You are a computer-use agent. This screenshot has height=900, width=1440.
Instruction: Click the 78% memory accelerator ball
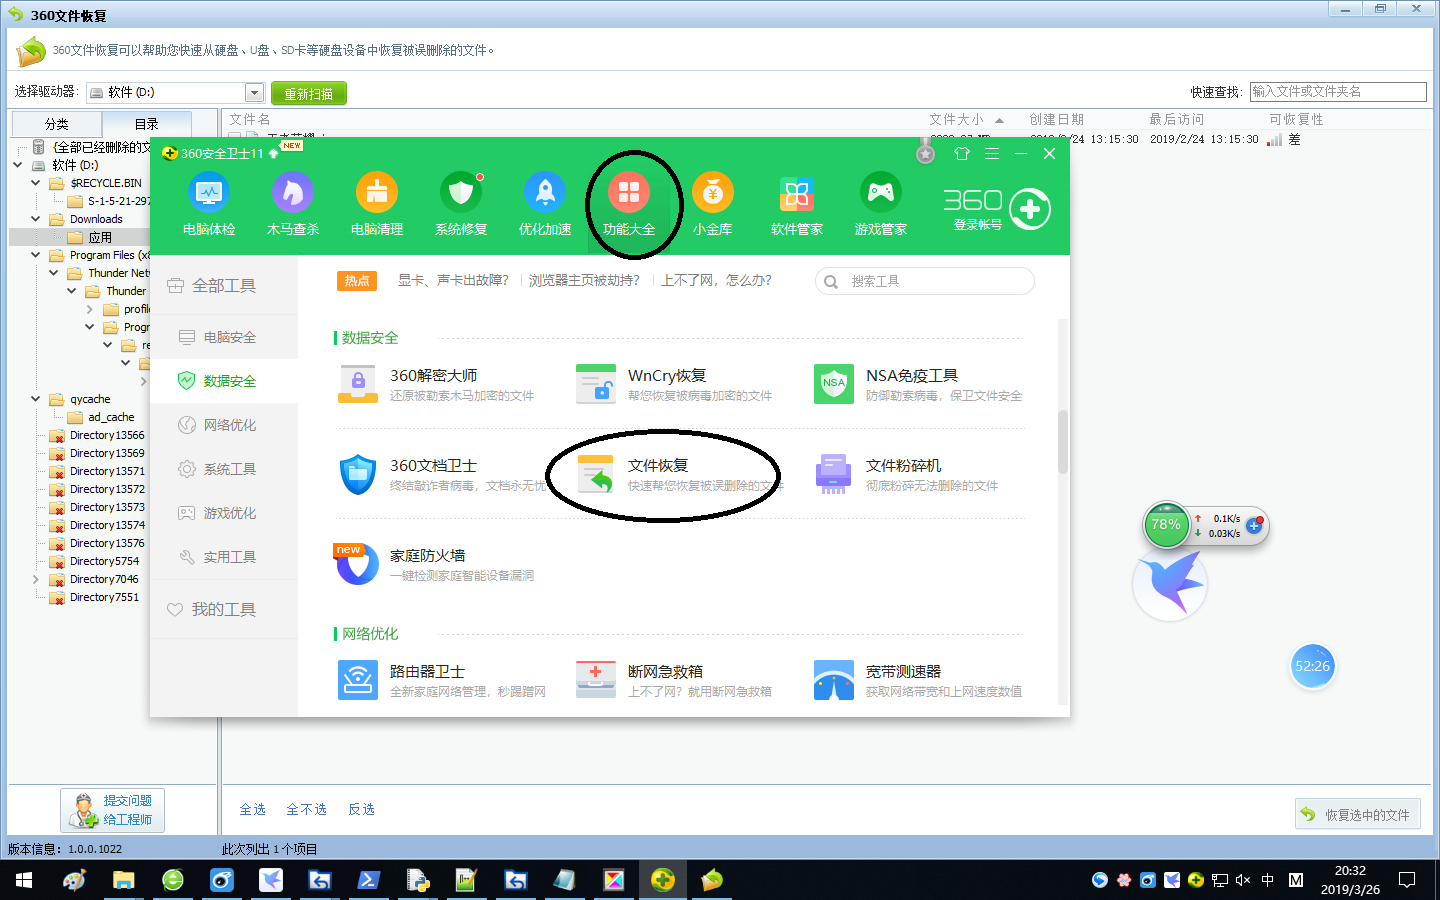pyautogui.click(x=1166, y=524)
